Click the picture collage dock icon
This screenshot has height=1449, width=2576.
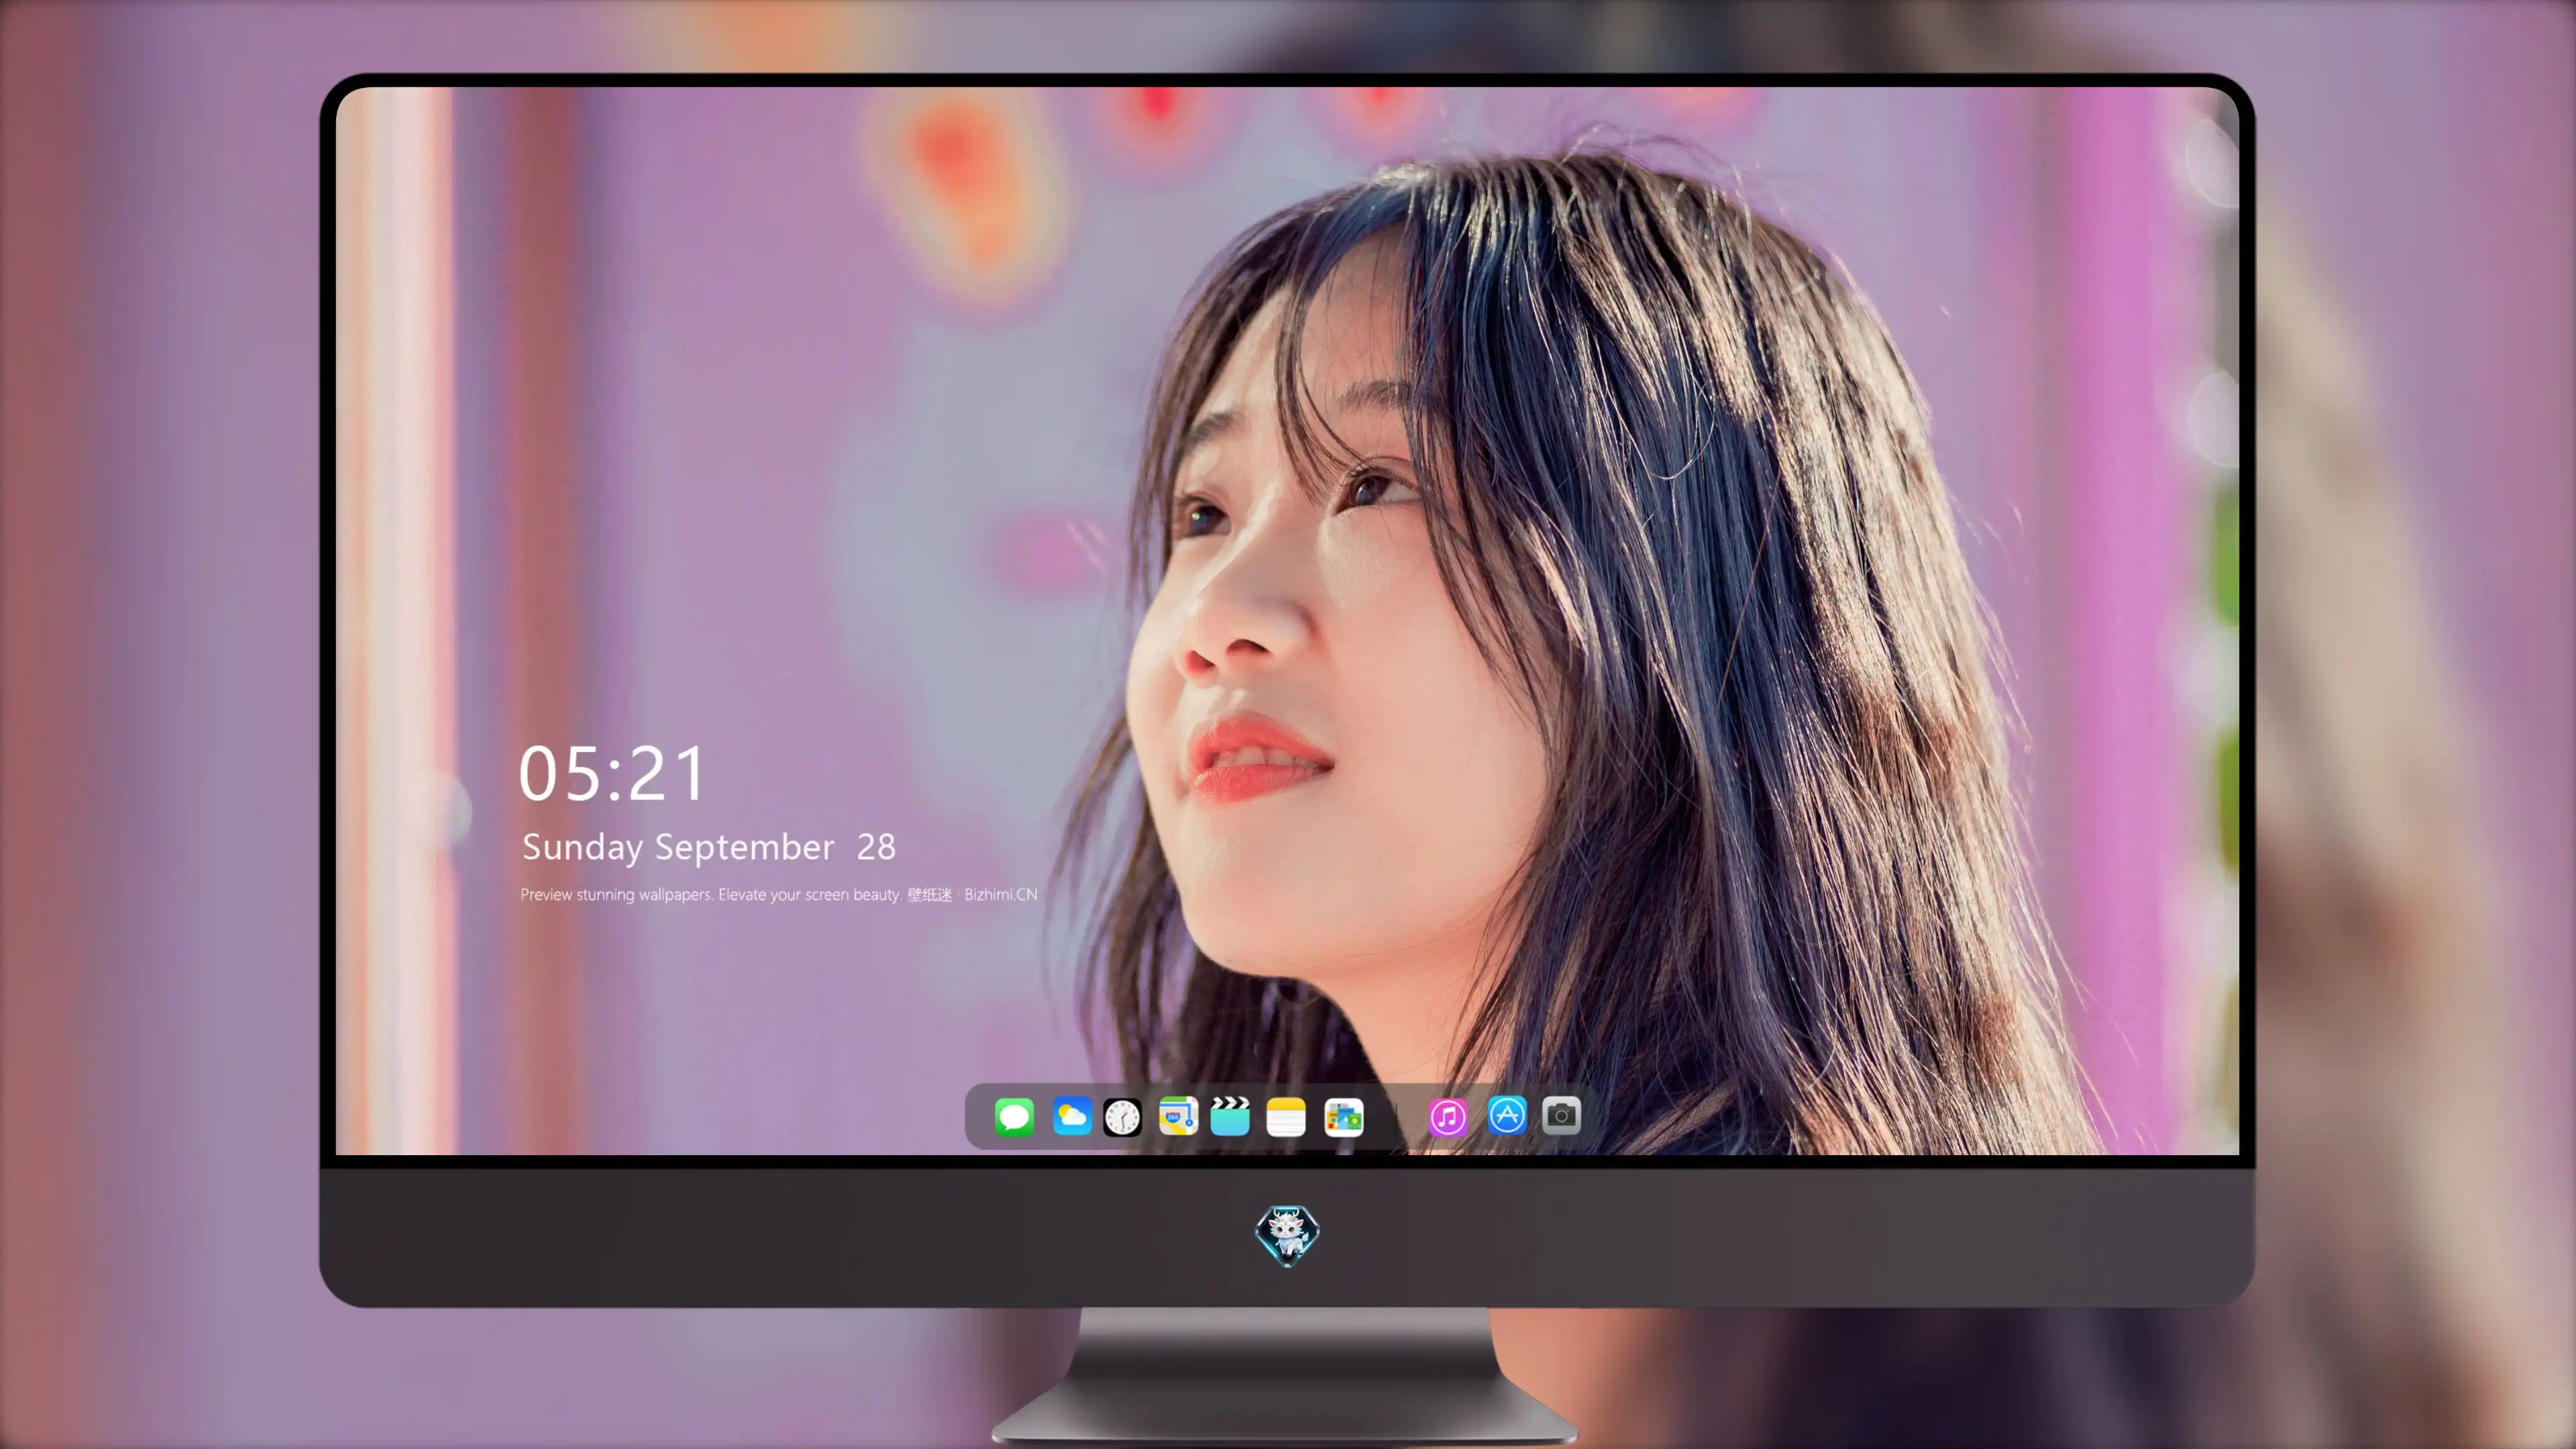click(1343, 1116)
